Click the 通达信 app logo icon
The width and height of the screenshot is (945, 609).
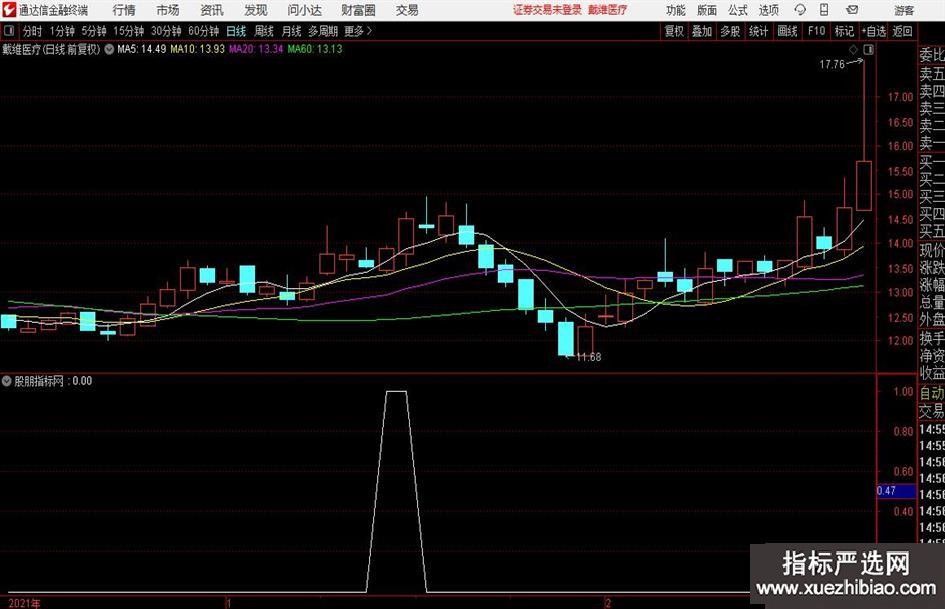click(9, 10)
